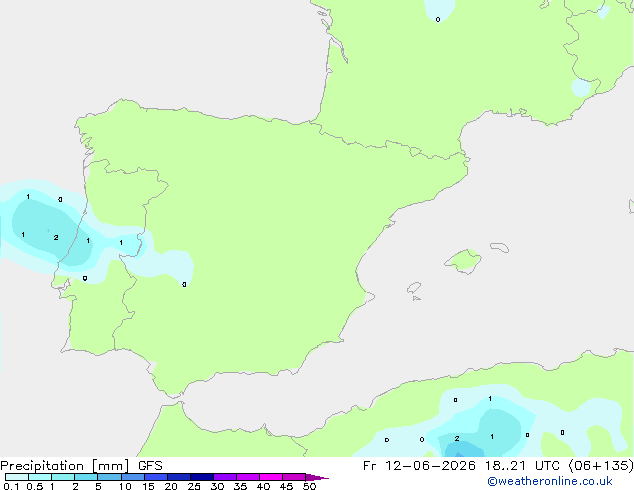This screenshot has height=490, width=634.
Task: Click the '30' legend label
Action: click(x=217, y=486)
